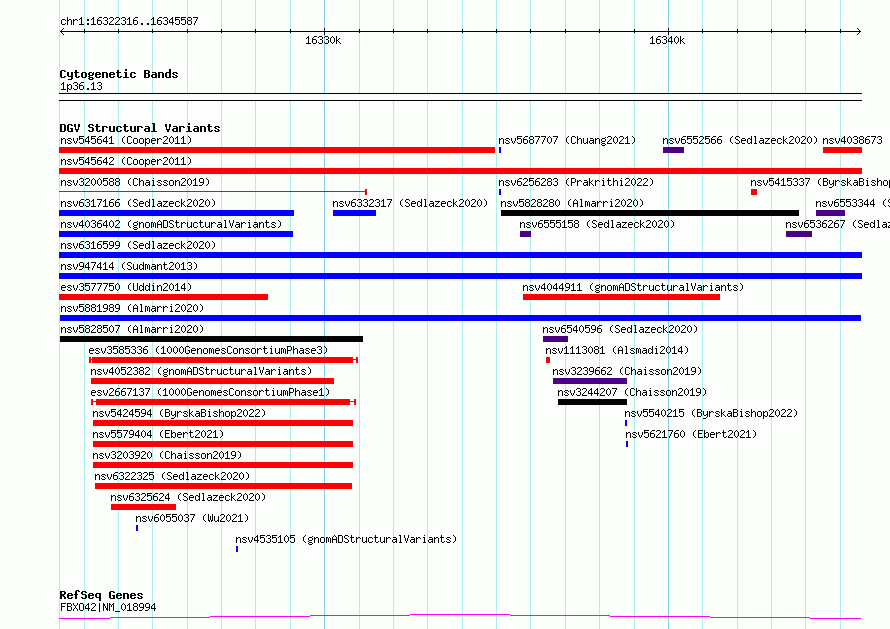Open nsv3239662 (Chaisson2019) label
890x629 pixels.
627,371
